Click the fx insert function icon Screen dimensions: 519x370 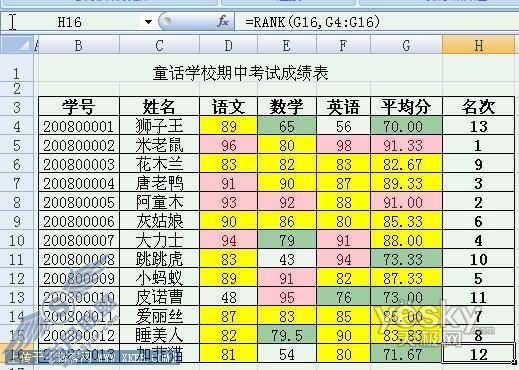point(223,22)
